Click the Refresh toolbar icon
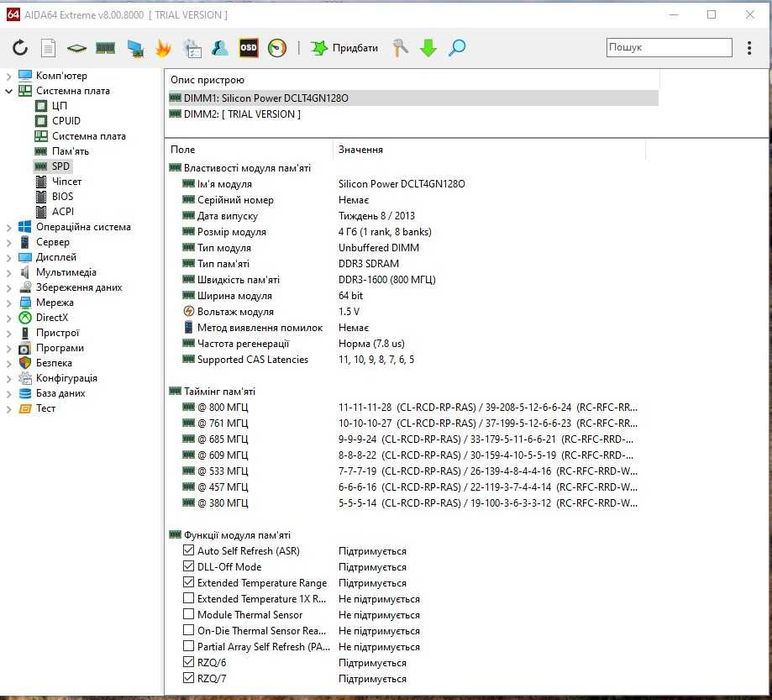The height and width of the screenshot is (700, 772). coord(20,48)
